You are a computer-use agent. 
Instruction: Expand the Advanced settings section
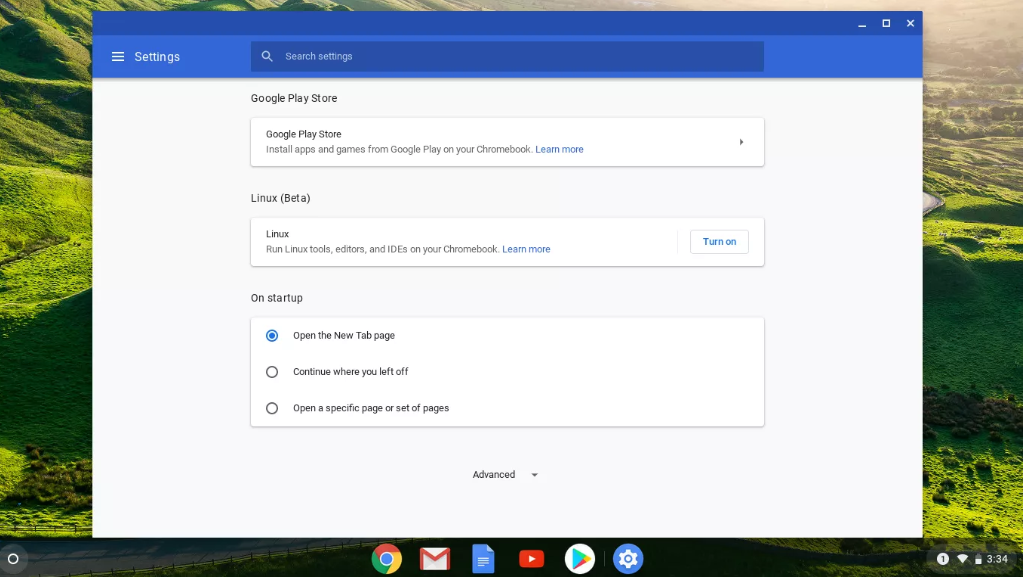(x=505, y=475)
